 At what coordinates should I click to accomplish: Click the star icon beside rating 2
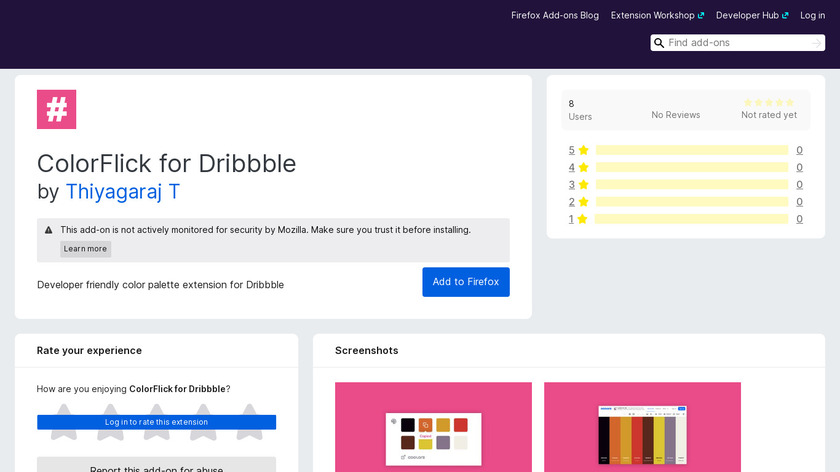pos(583,201)
